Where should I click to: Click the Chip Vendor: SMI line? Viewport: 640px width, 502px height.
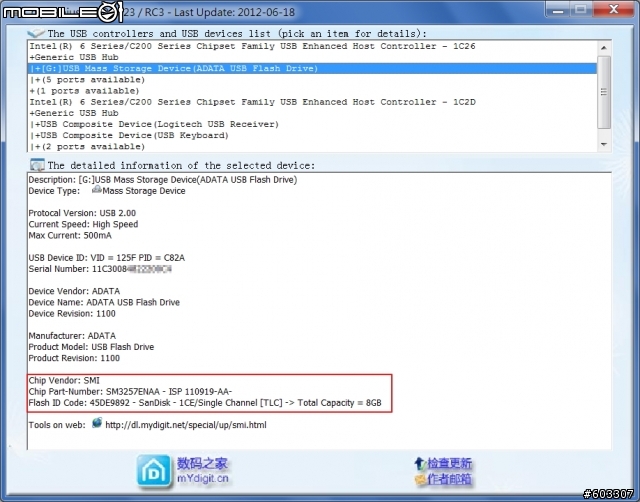click(x=64, y=380)
